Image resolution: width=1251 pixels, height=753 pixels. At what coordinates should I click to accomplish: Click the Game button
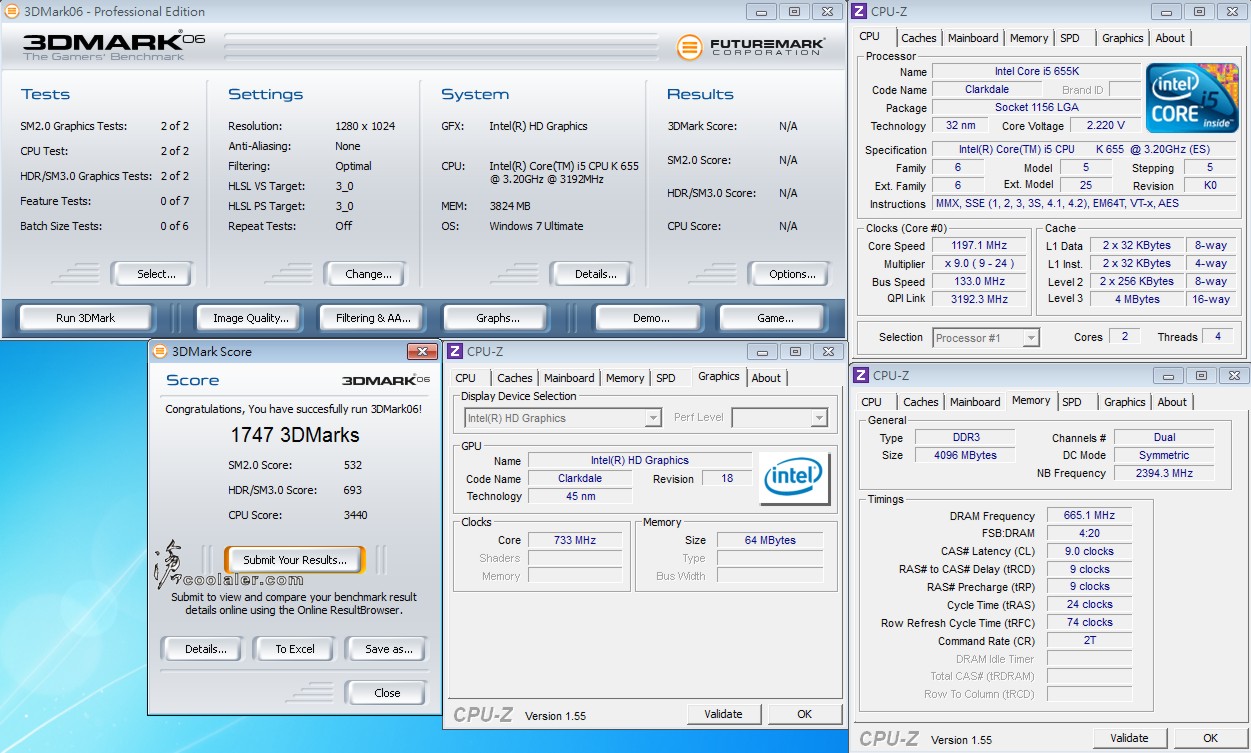[775, 318]
